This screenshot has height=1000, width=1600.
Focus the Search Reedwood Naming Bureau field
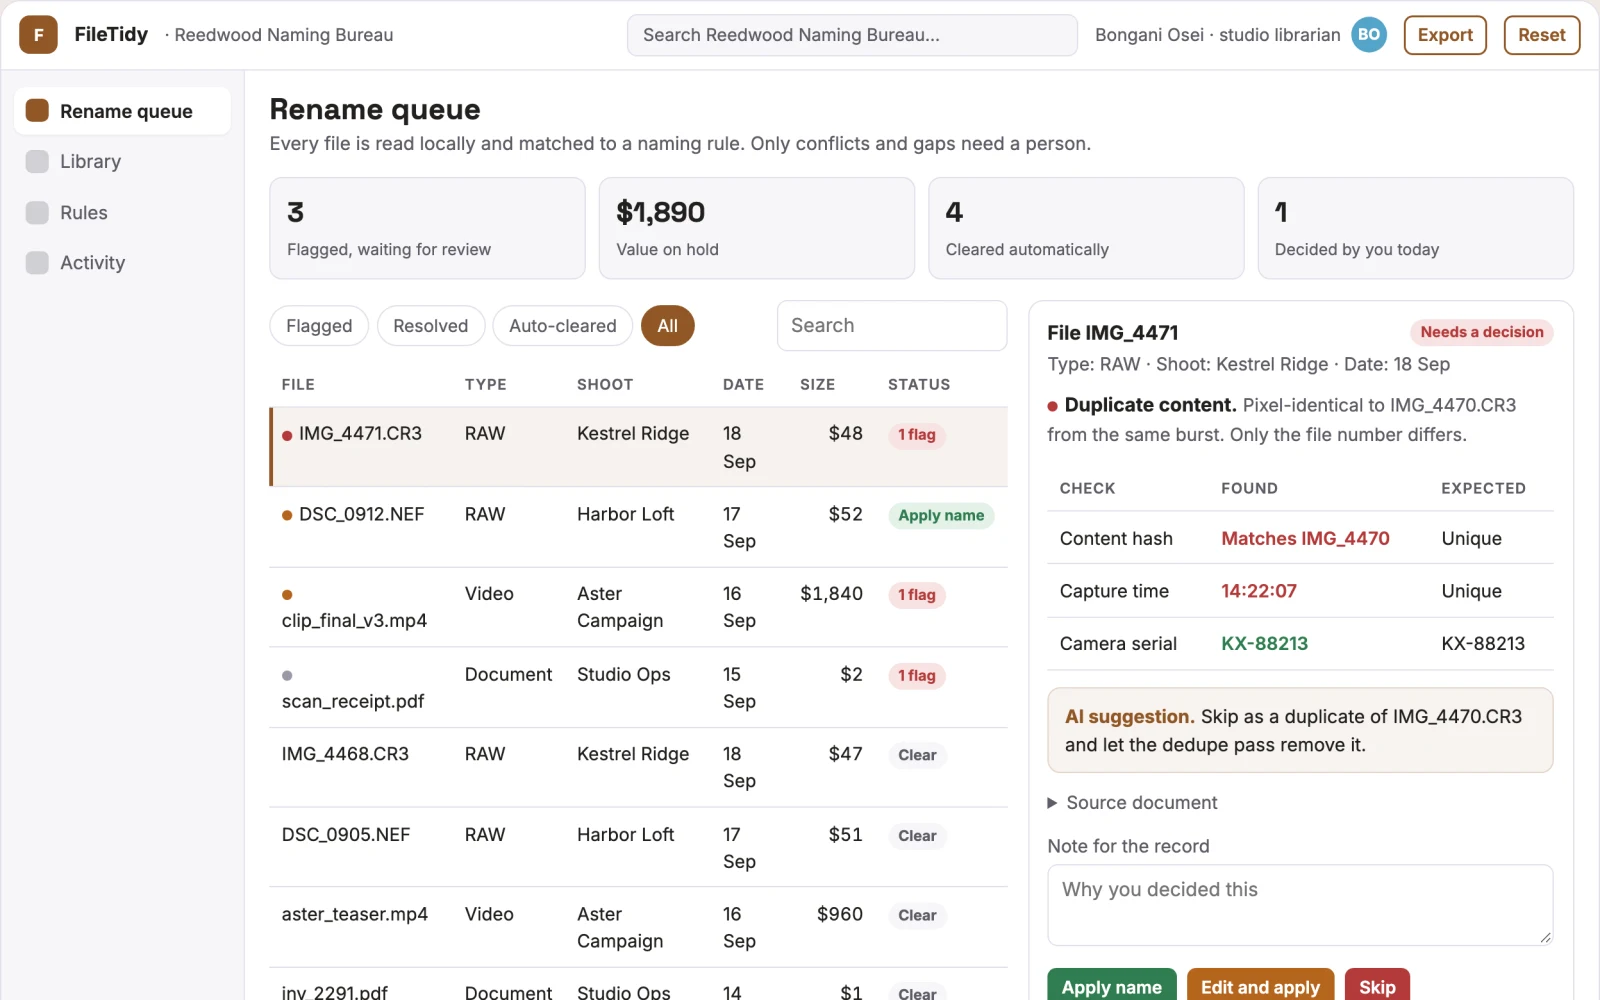(852, 35)
